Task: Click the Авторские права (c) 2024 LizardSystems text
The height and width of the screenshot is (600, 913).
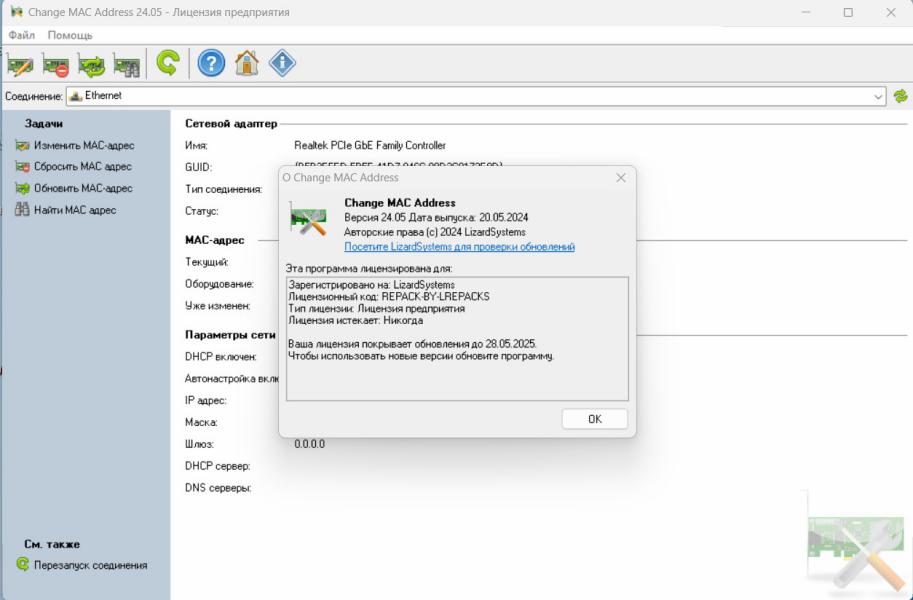Action: [435, 232]
